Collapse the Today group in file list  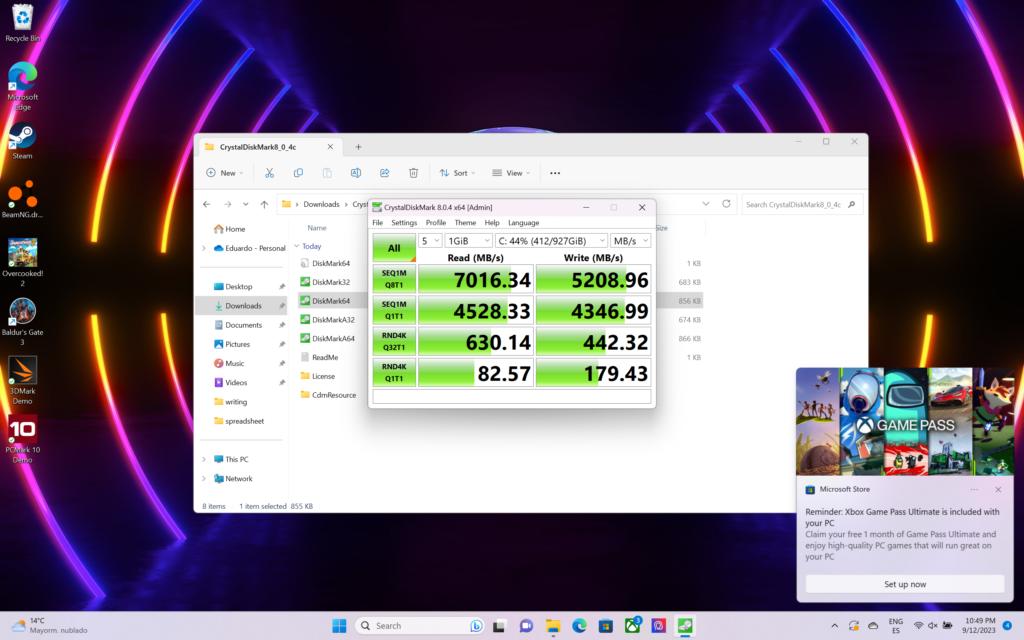pyautogui.click(x=297, y=246)
